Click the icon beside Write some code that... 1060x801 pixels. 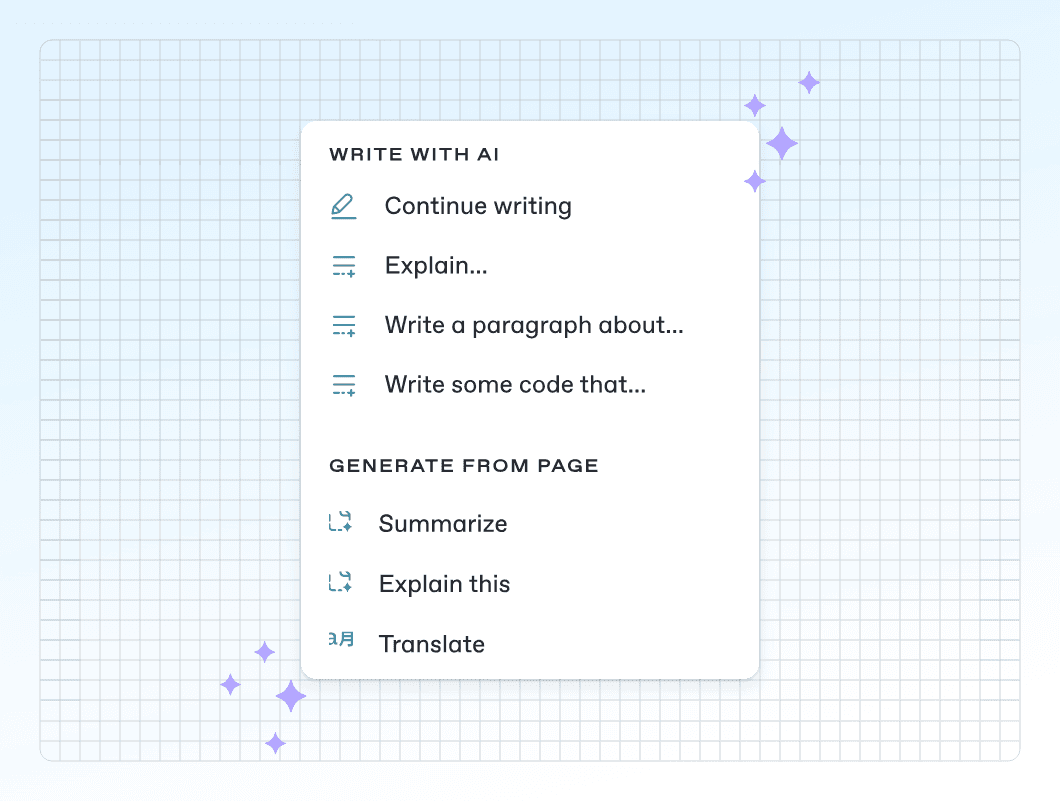click(344, 385)
